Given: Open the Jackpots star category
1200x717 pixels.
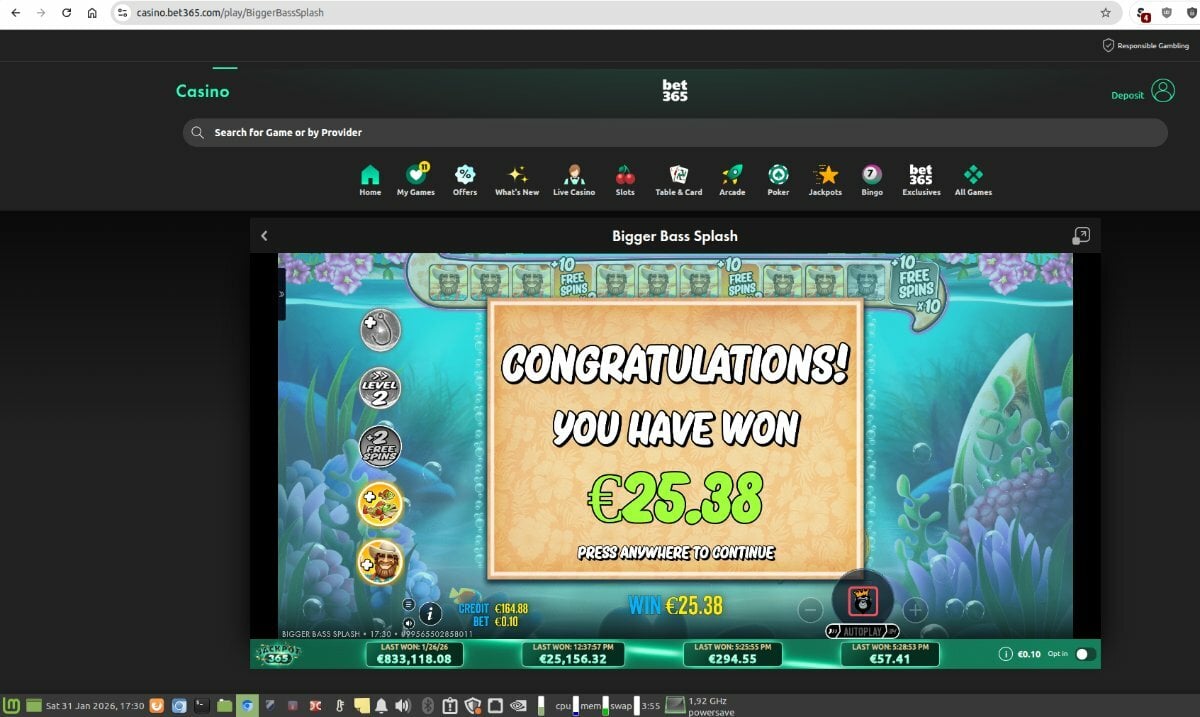Looking at the screenshot, I should pyautogui.click(x=825, y=180).
